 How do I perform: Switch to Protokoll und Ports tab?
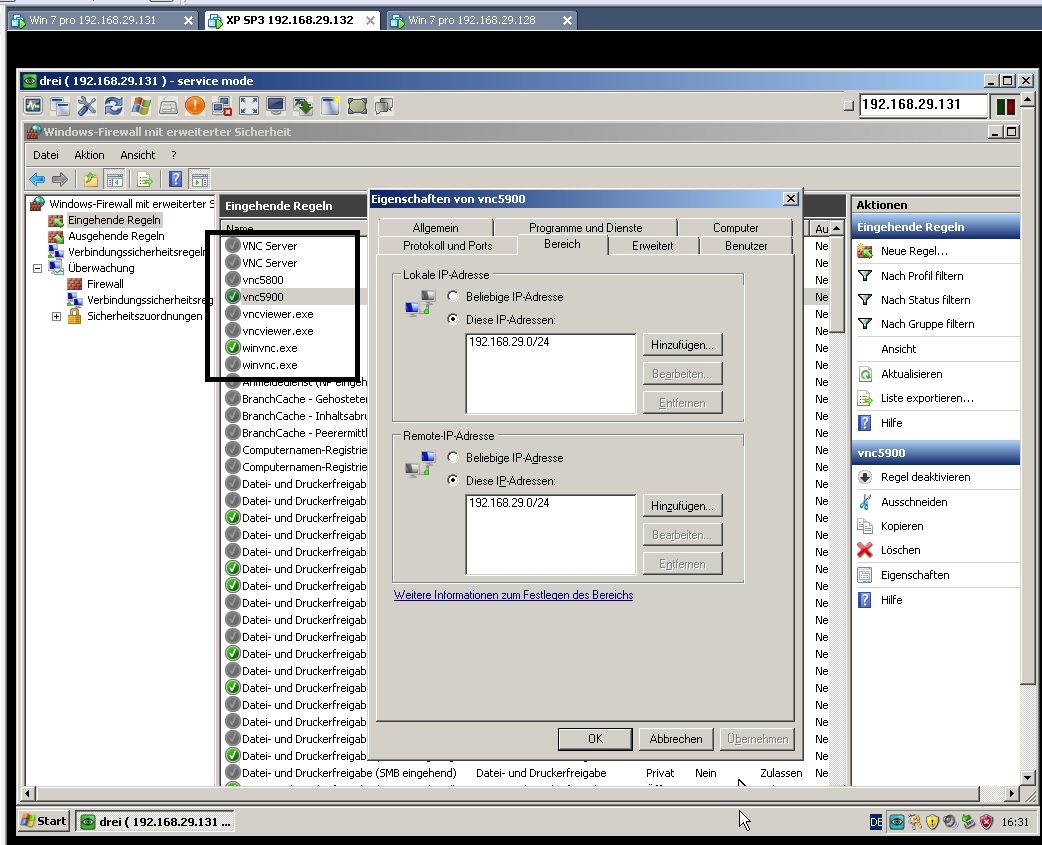point(448,246)
